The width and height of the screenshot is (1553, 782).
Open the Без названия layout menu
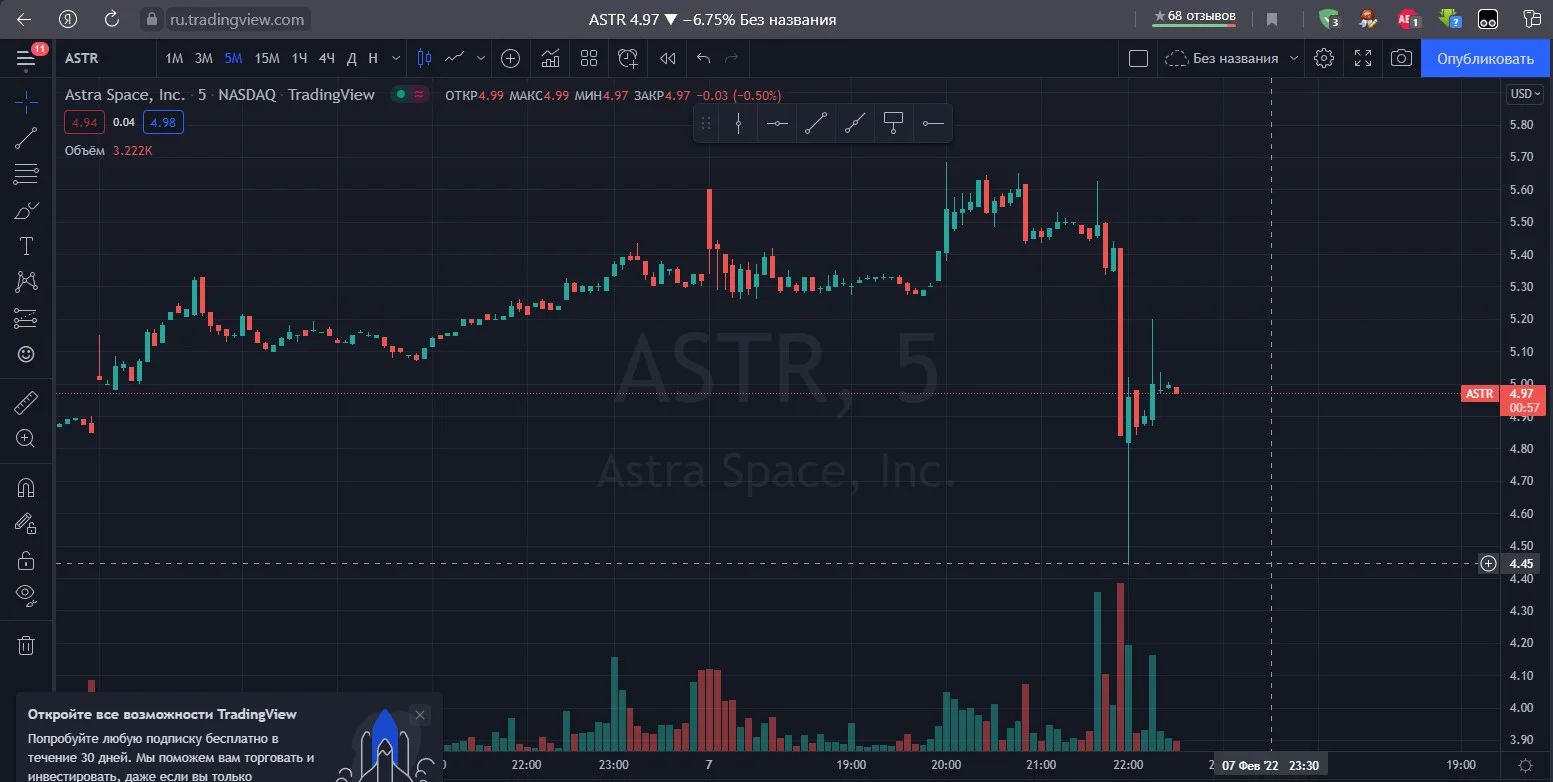1232,59
